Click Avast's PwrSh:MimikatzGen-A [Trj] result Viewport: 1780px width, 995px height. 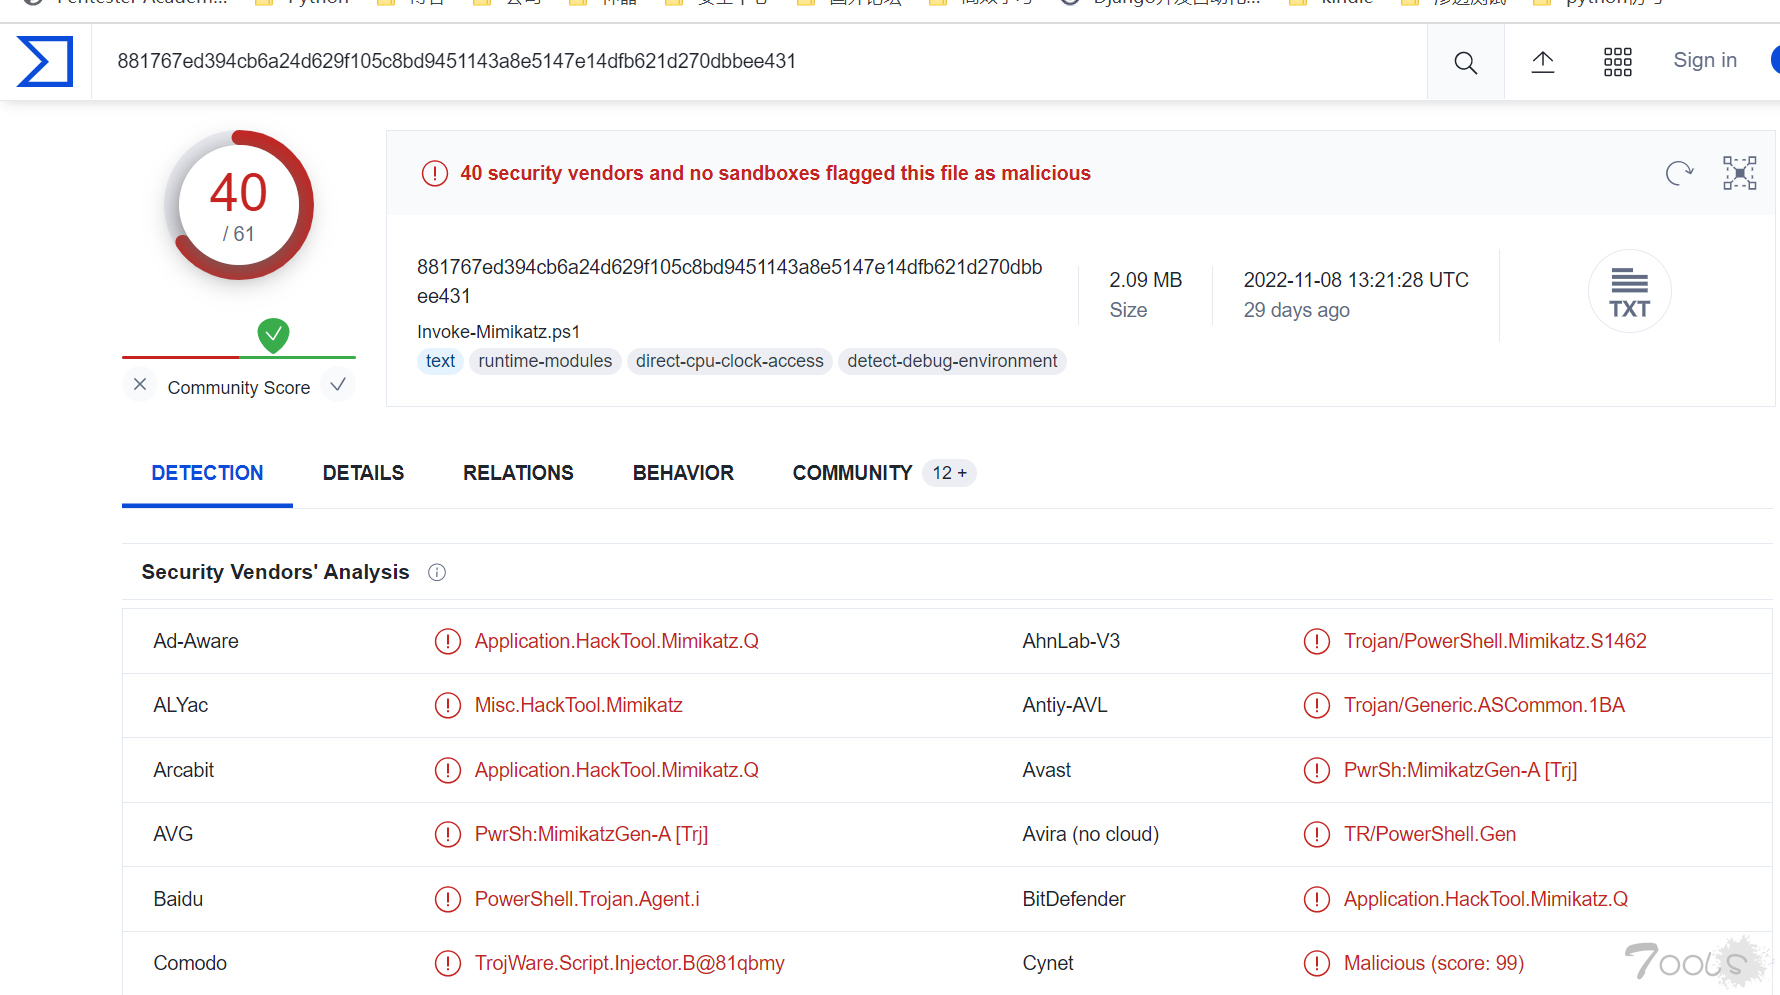point(1460,770)
